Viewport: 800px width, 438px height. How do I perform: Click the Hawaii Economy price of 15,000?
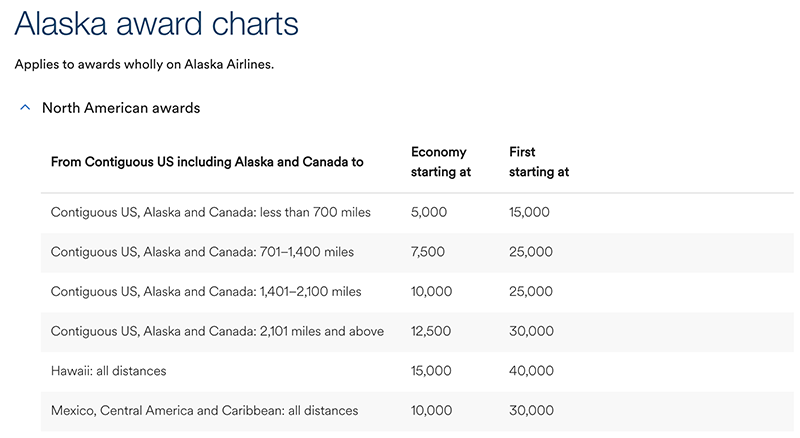click(432, 370)
